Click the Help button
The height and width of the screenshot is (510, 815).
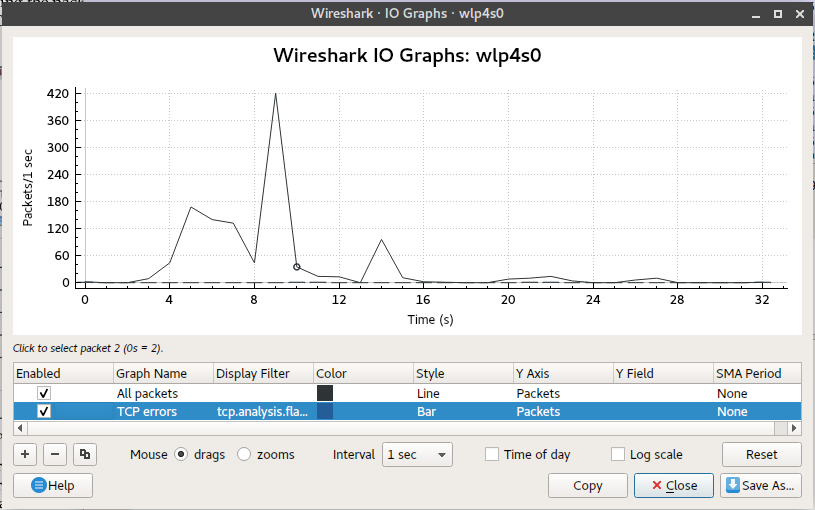(54, 485)
